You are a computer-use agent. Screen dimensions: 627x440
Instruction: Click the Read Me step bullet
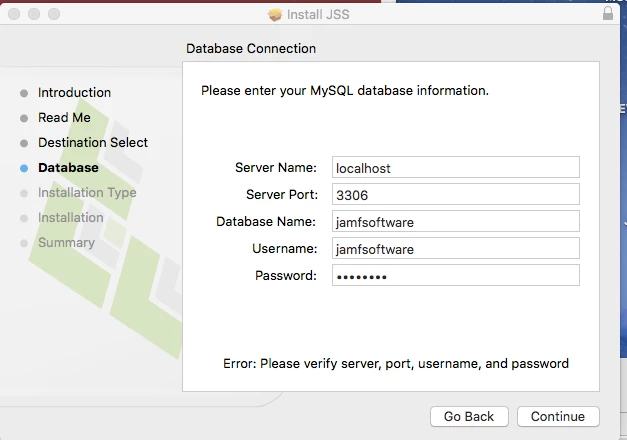click(x=24, y=118)
